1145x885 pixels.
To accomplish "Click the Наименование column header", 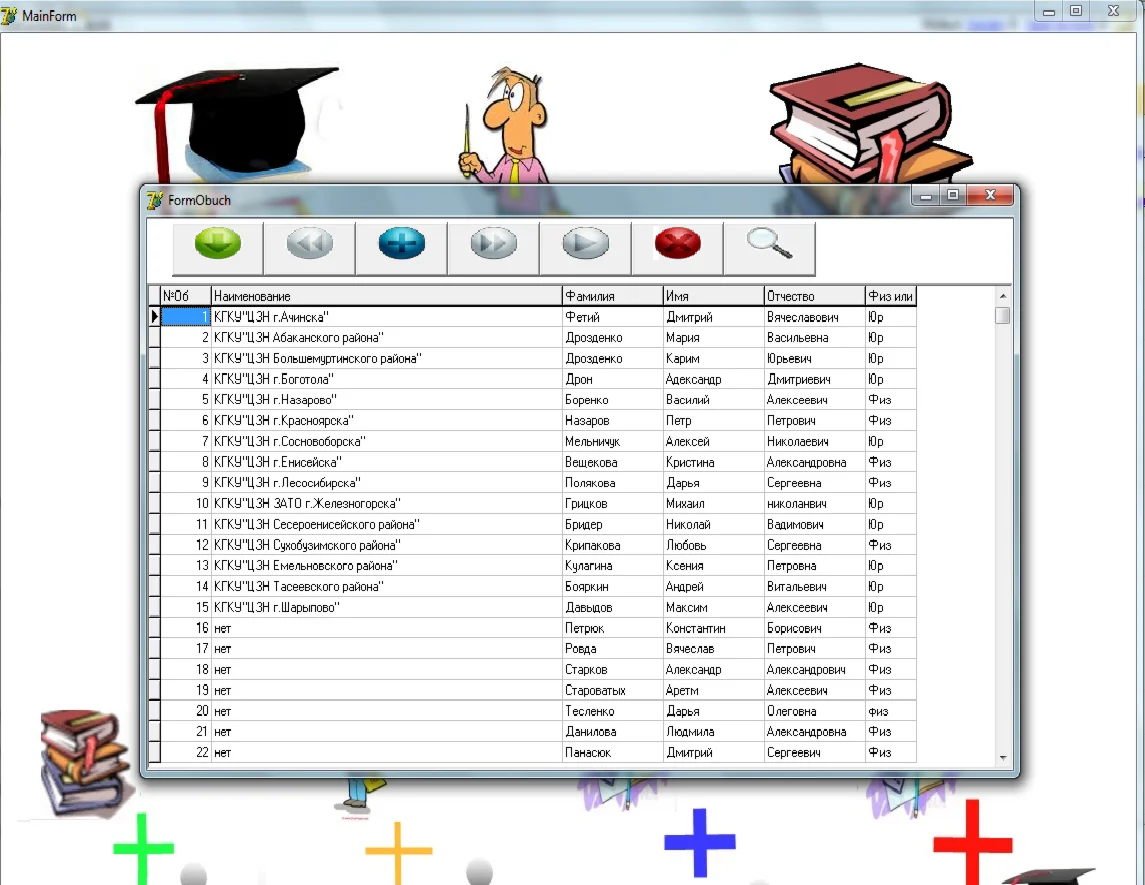I will click(386, 296).
